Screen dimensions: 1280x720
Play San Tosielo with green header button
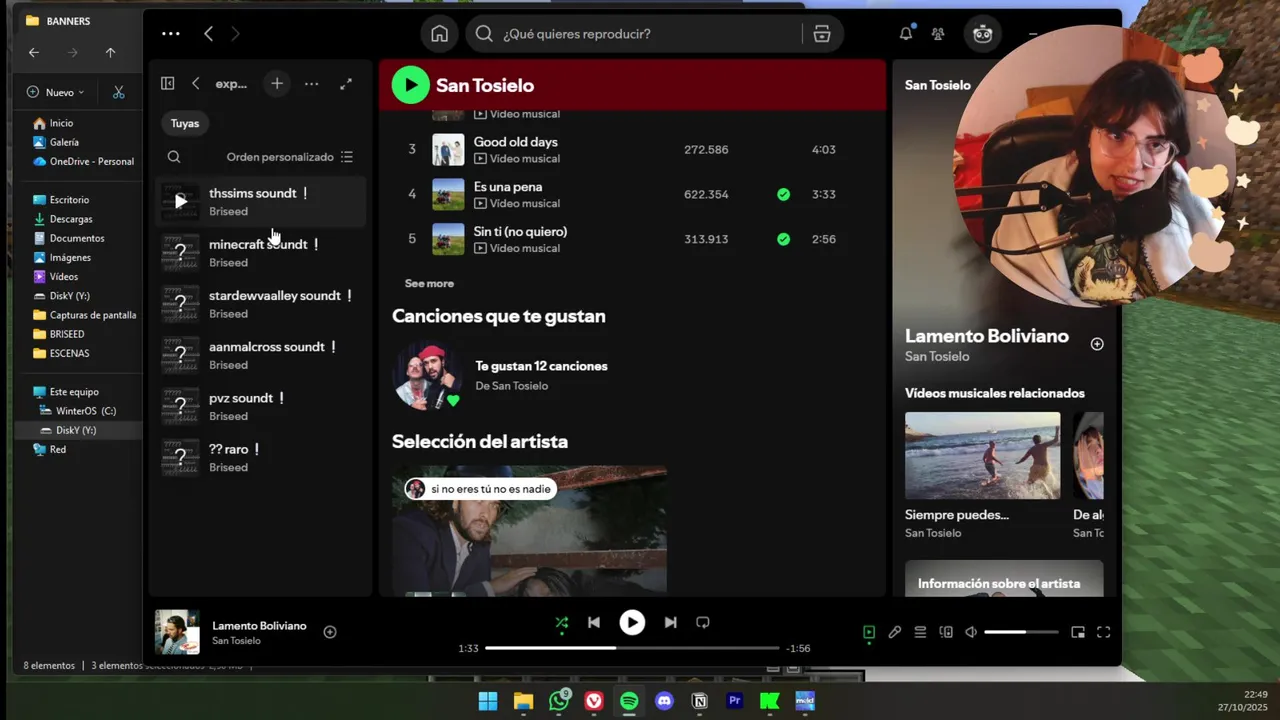coord(410,85)
